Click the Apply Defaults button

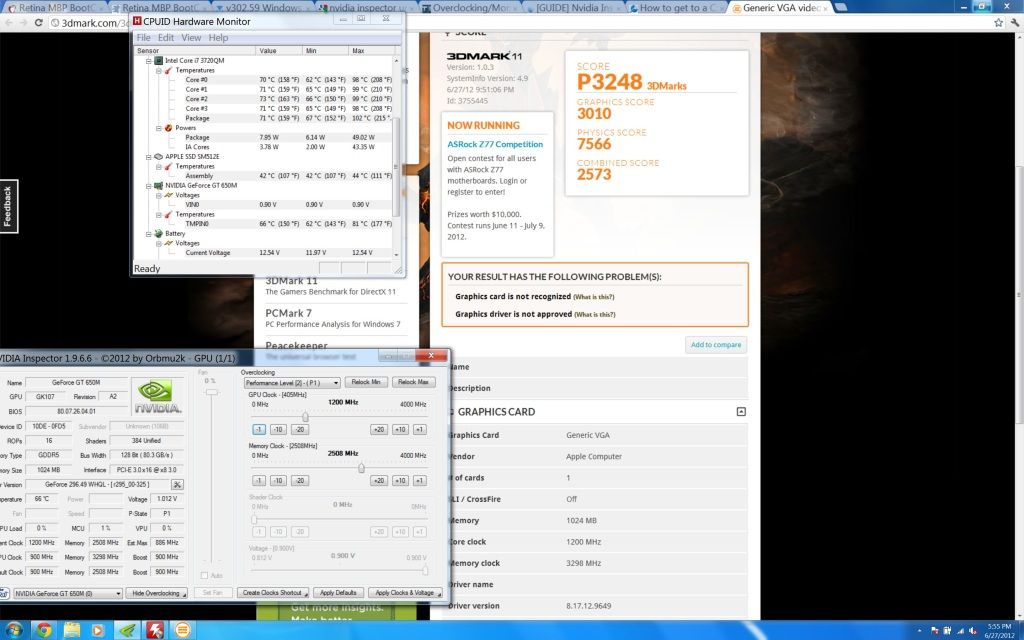coord(338,593)
